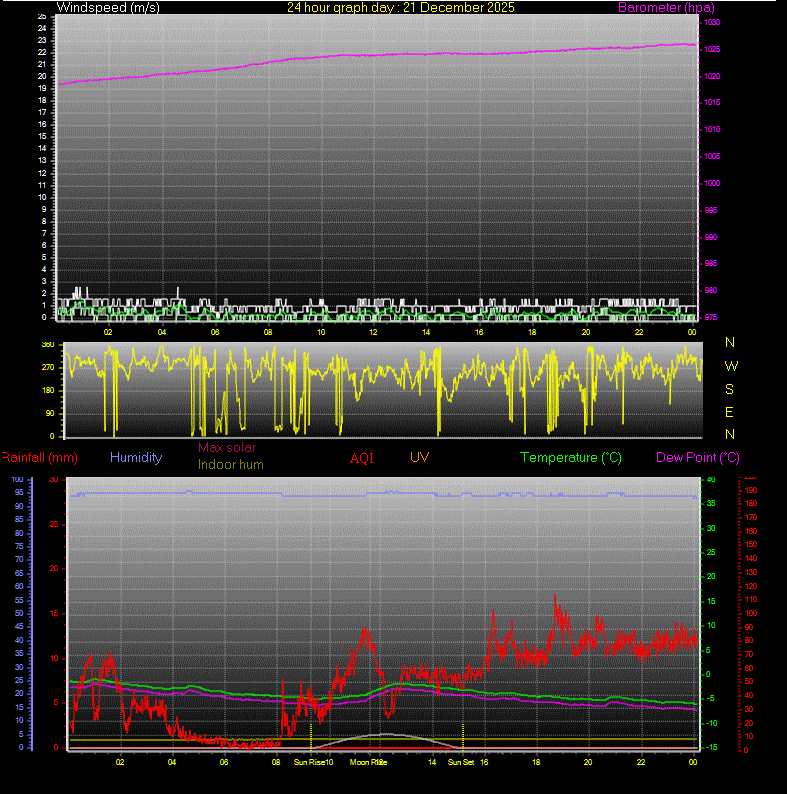Viewport: 787px width, 794px height.
Task: Click the 'Rainfall (mm)' legend label
Action: [40, 458]
